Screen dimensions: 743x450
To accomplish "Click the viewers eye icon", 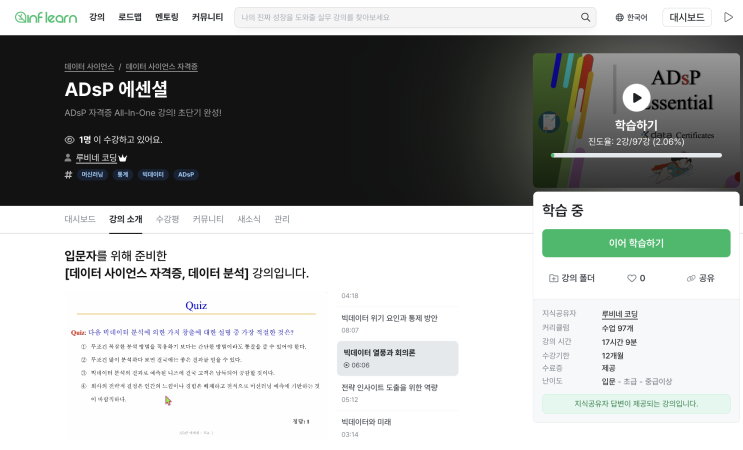I will [69, 140].
